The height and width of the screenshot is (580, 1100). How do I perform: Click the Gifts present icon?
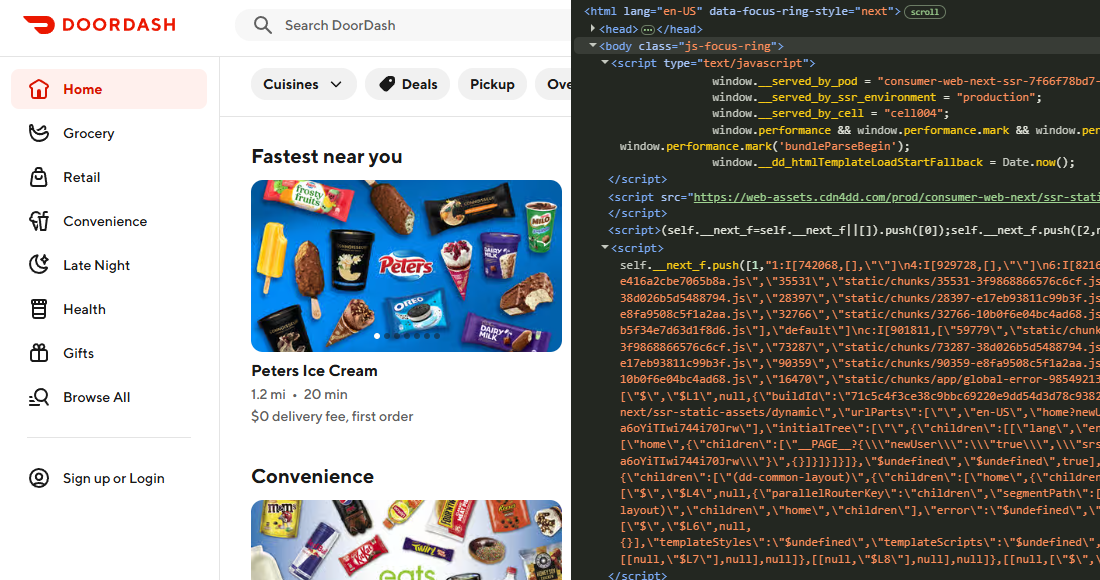pos(38,353)
